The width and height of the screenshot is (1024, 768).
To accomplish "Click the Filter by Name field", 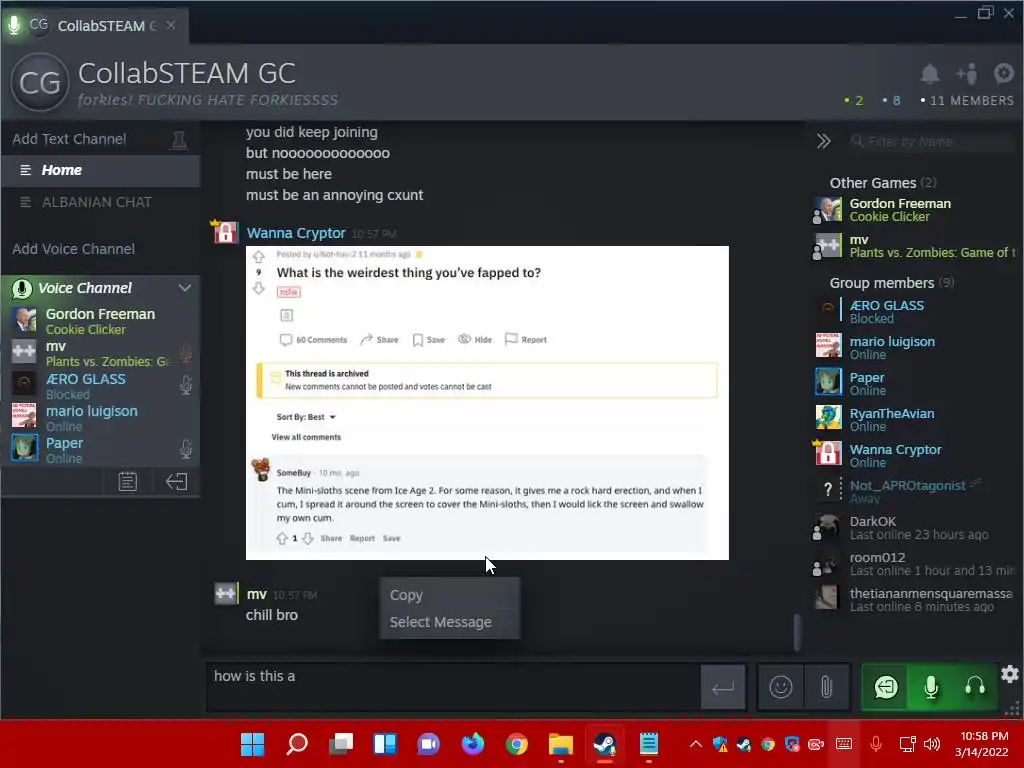I will (933, 141).
